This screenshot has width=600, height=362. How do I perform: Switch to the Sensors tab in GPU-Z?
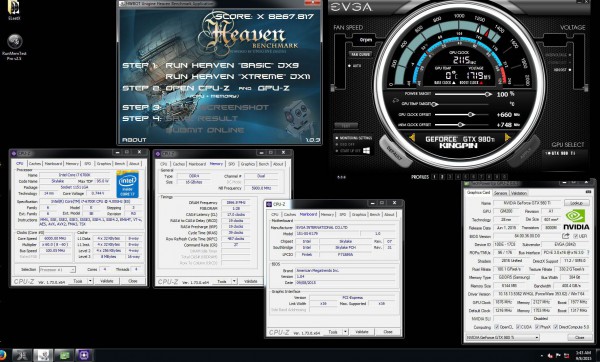[501, 193]
